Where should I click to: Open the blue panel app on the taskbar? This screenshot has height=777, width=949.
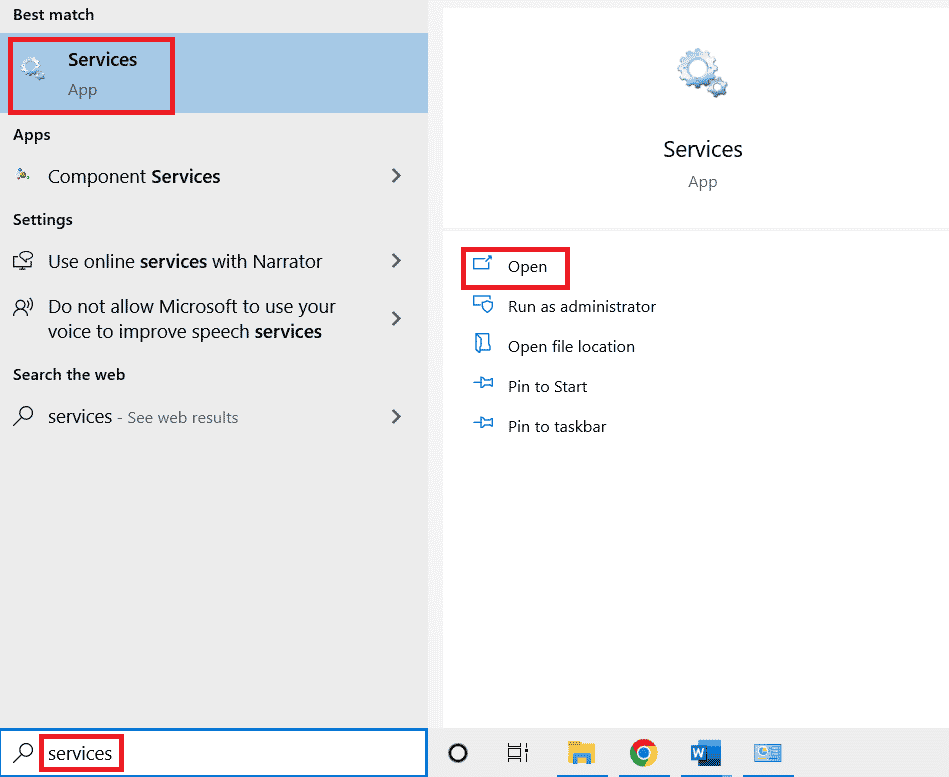click(x=767, y=753)
